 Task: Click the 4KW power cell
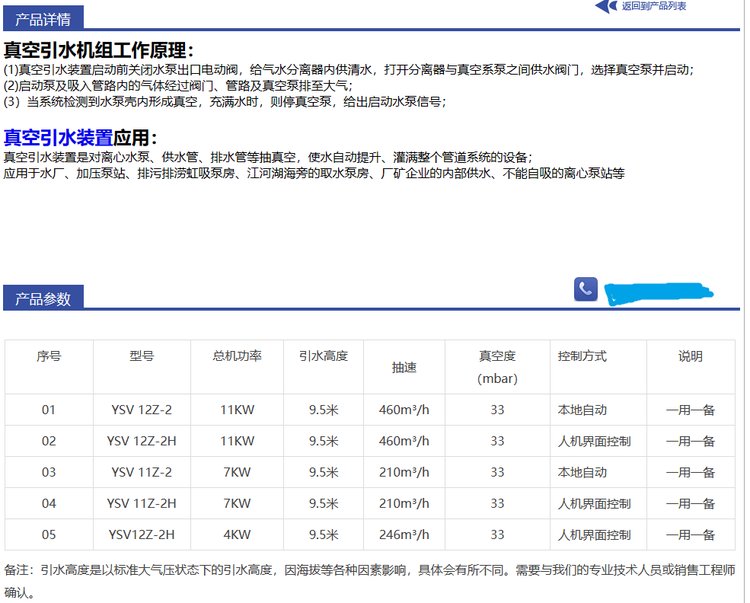tap(237, 534)
